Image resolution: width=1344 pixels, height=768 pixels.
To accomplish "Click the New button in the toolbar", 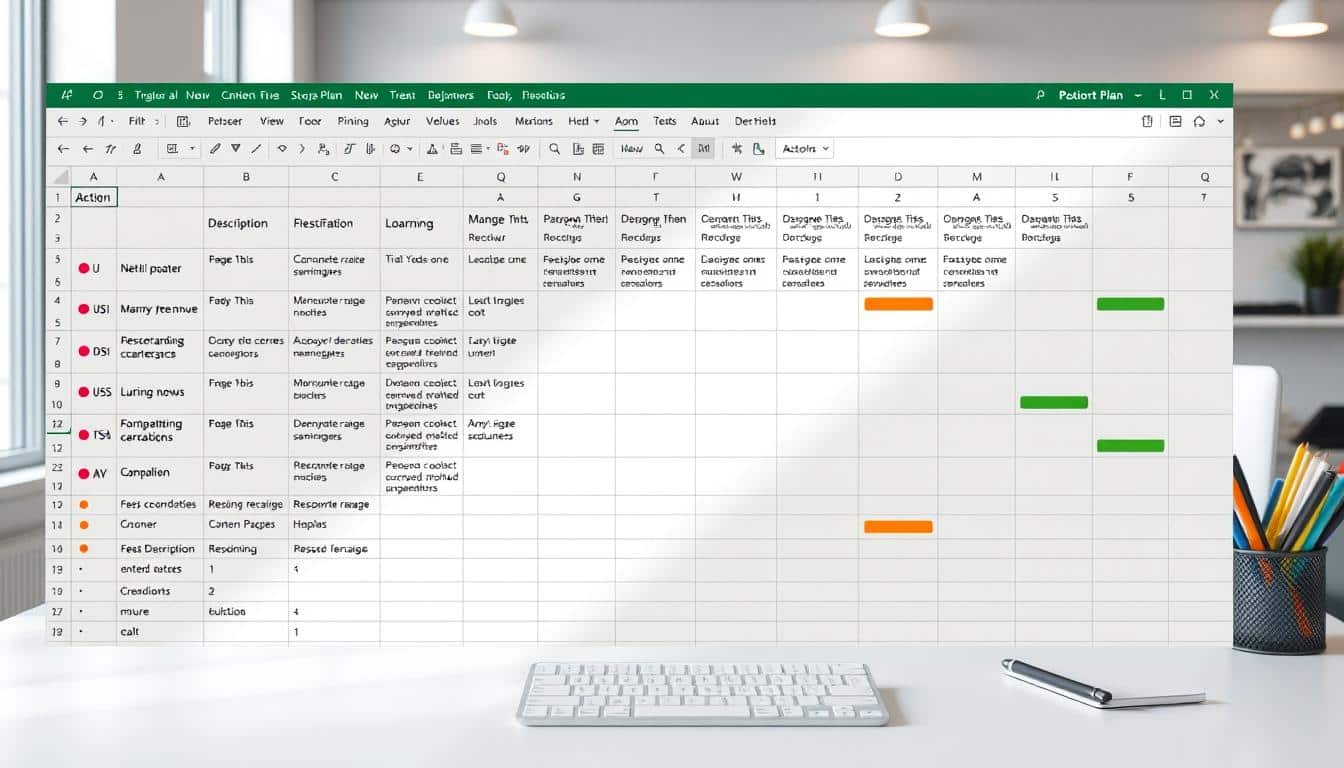I will (x=632, y=148).
